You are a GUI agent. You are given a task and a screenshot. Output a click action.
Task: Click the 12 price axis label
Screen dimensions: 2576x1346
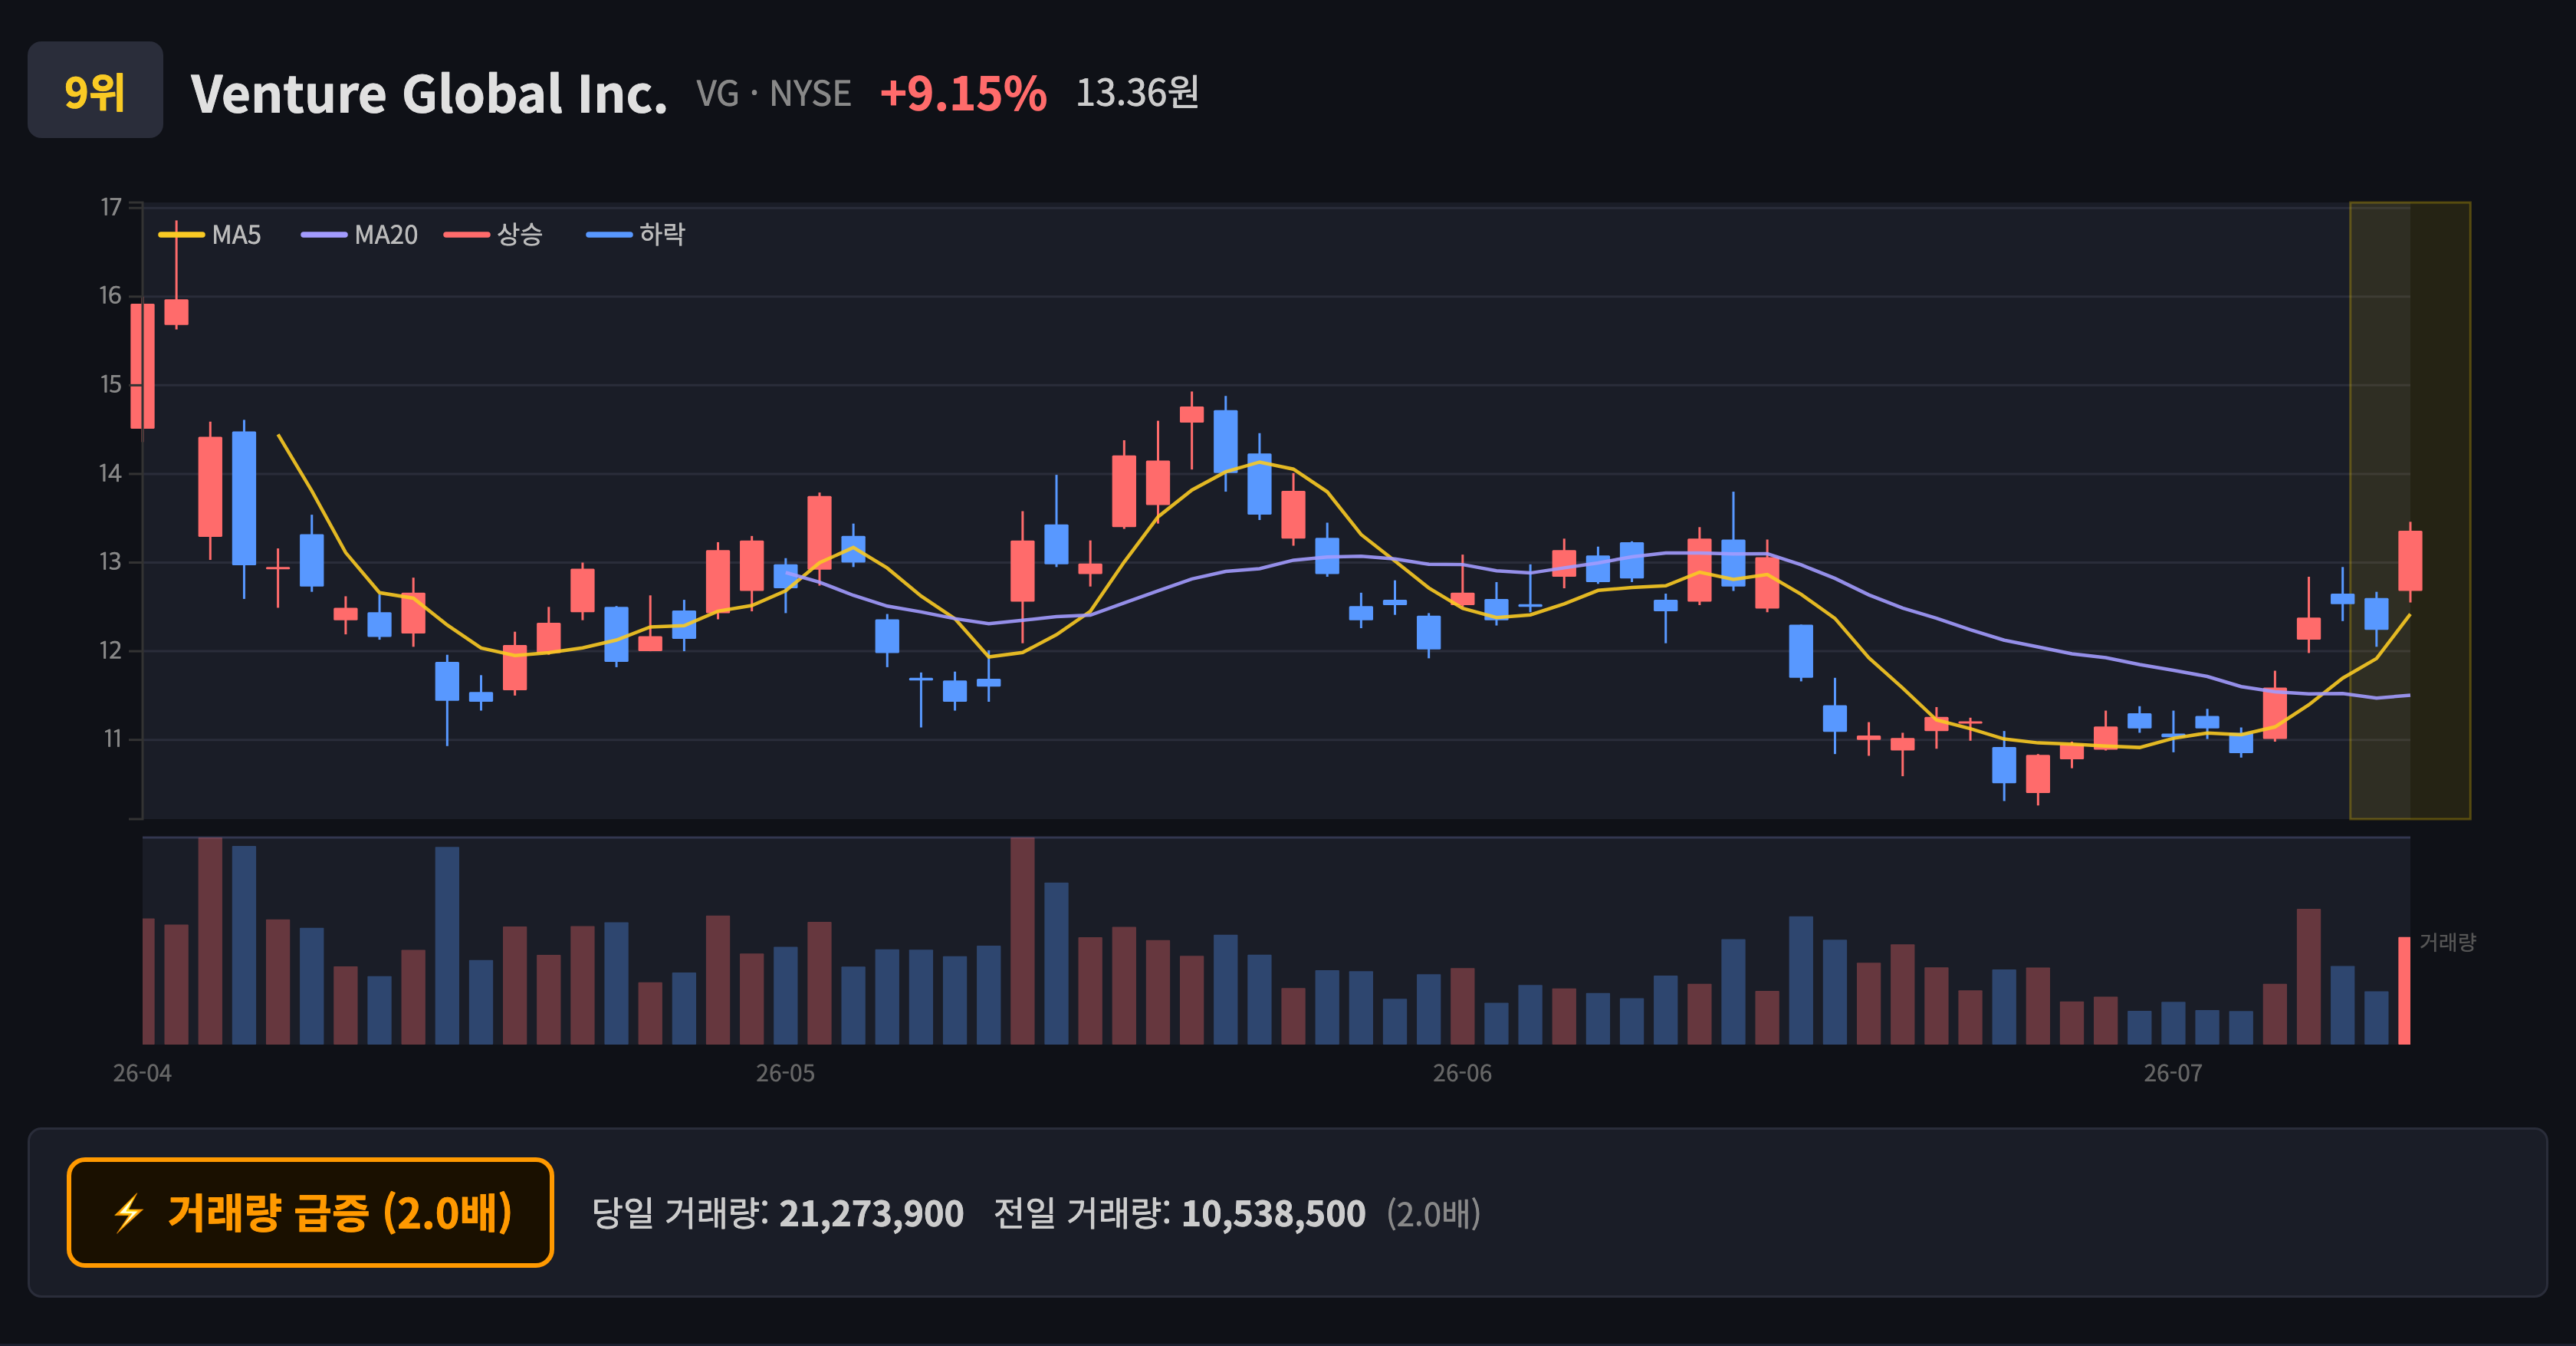(x=110, y=651)
